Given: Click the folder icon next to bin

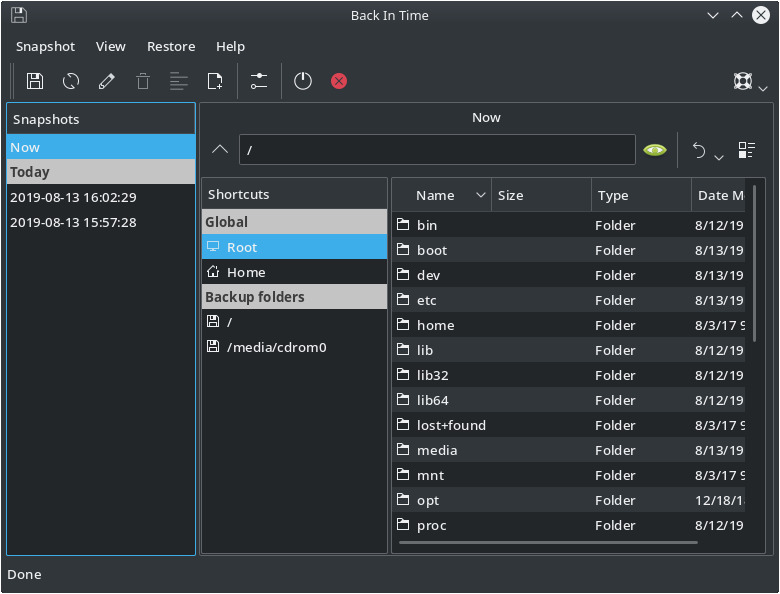Looking at the screenshot, I should [403, 224].
